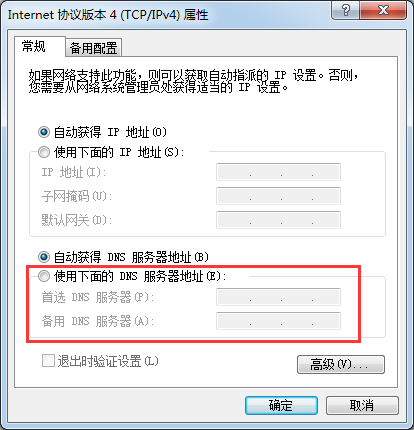Click the 备用 DNS 服务器 field

click(x=278, y=321)
